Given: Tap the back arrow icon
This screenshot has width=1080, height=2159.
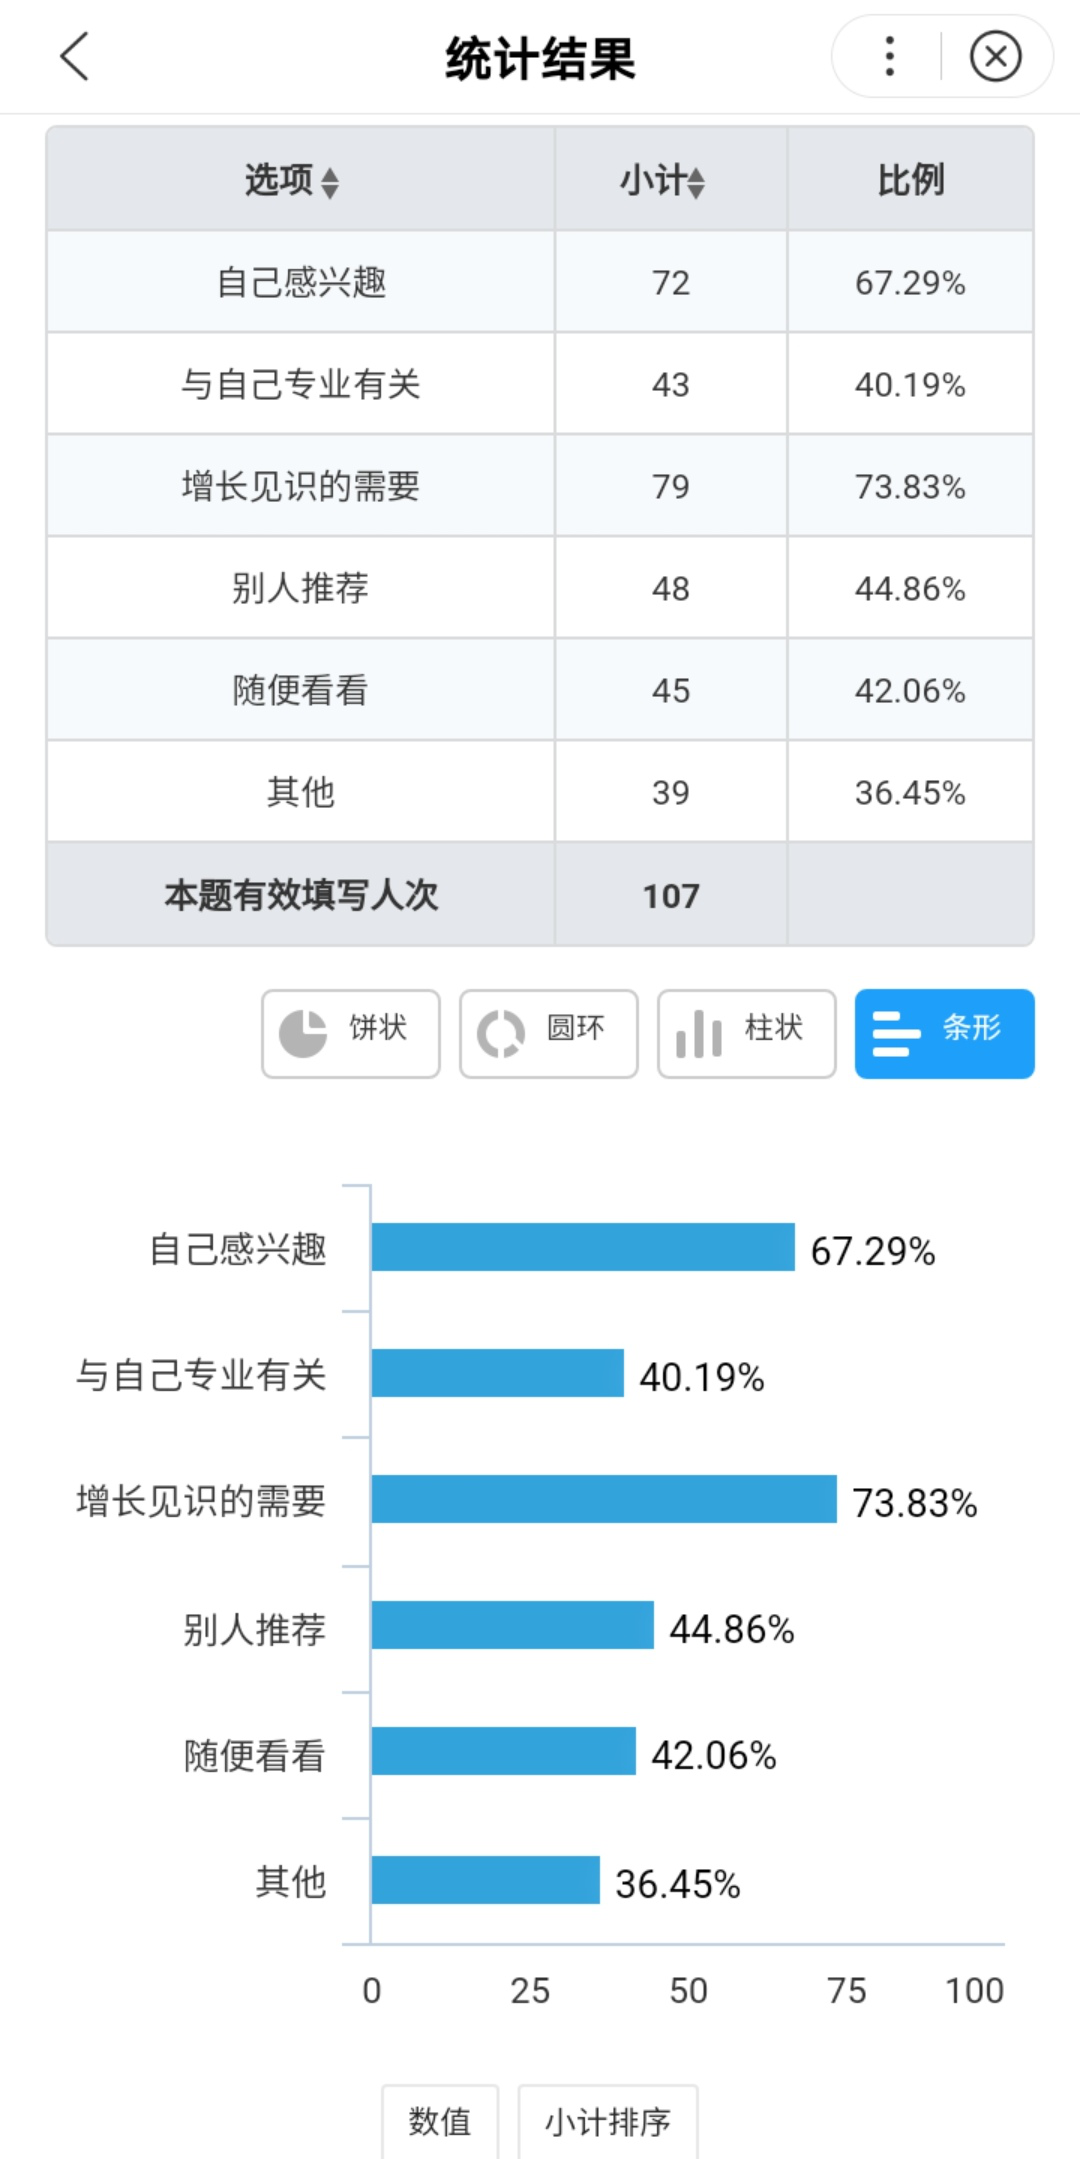Looking at the screenshot, I should (75, 56).
